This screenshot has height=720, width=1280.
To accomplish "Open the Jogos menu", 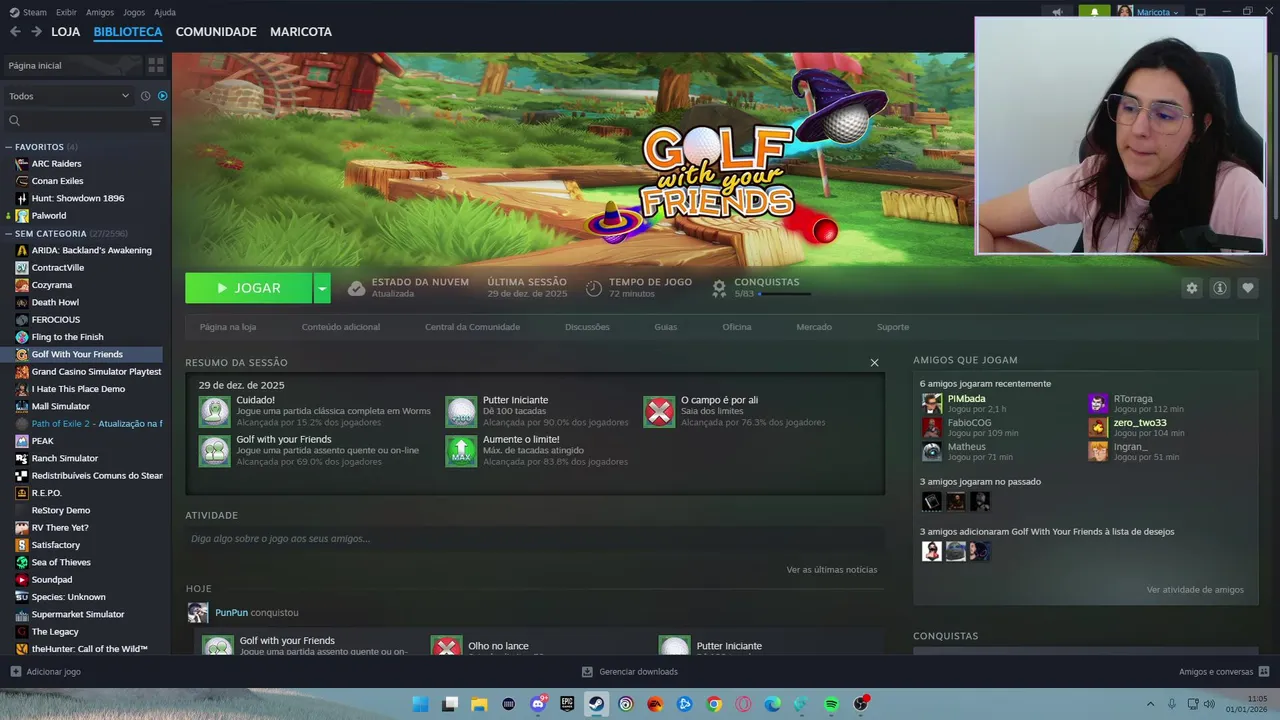I will 134,12.
